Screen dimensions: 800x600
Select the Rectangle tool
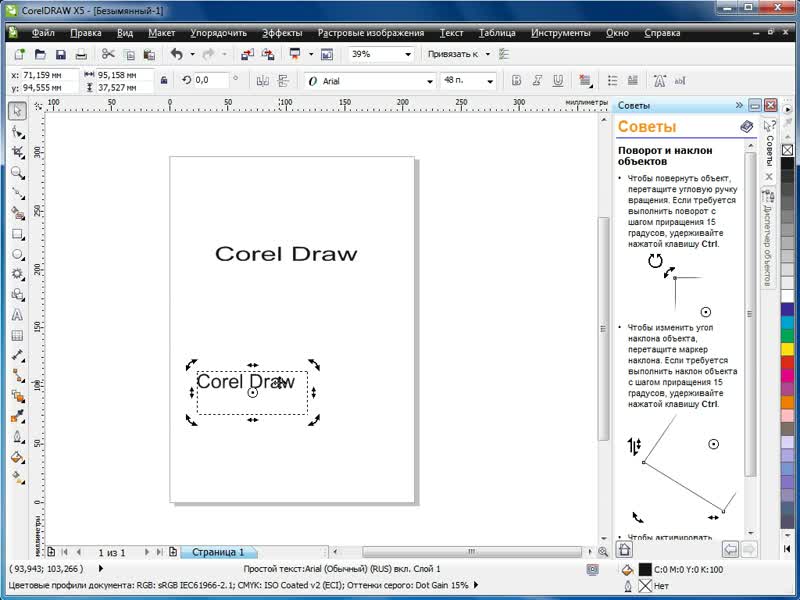(17, 234)
